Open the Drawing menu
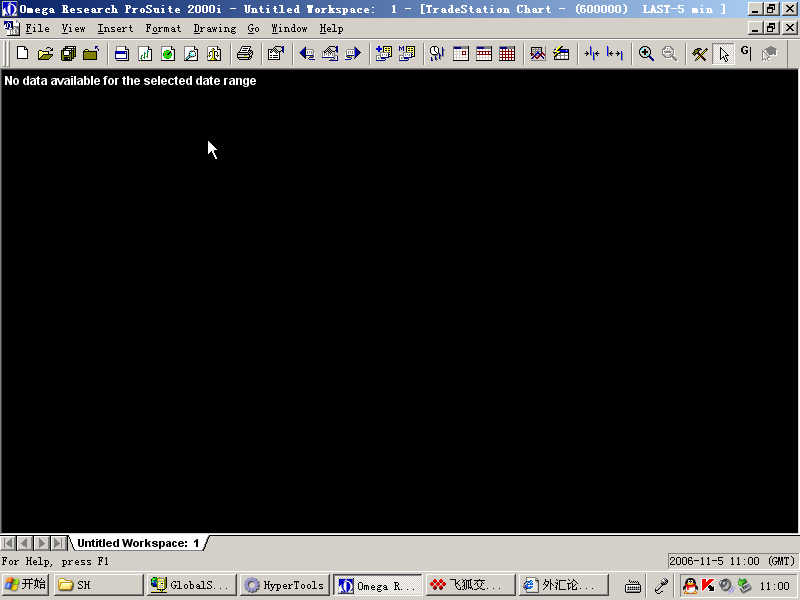The width and height of the screenshot is (800, 600). 214,29
